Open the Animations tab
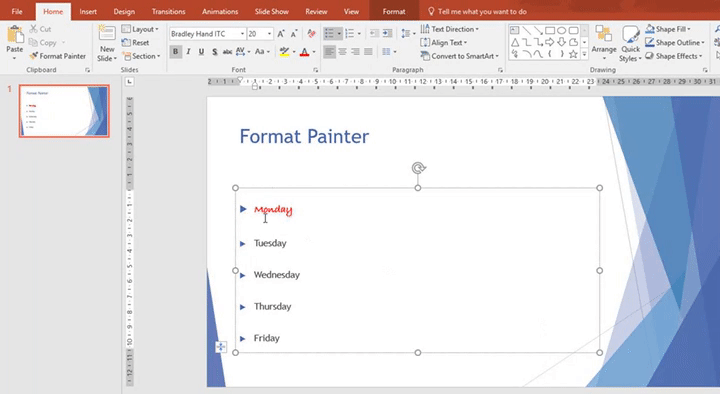The height and width of the screenshot is (394, 720). 220,11
